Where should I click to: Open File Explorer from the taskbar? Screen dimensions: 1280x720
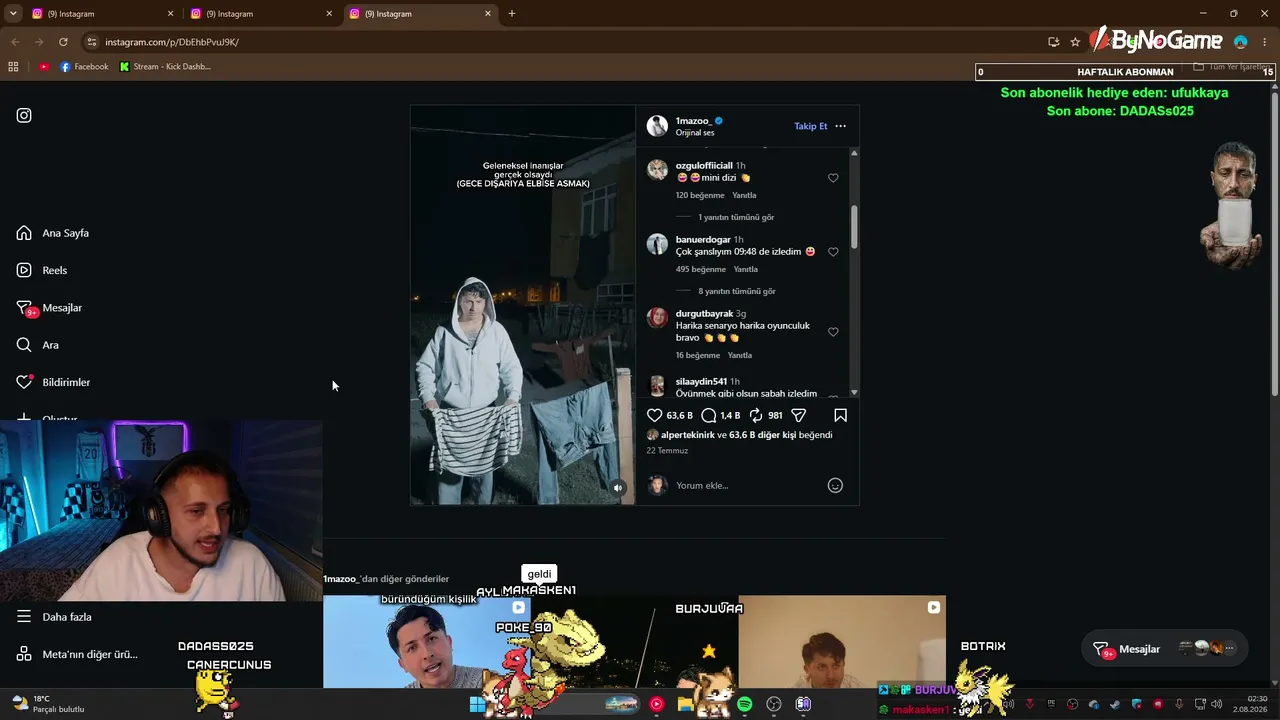[x=685, y=705]
